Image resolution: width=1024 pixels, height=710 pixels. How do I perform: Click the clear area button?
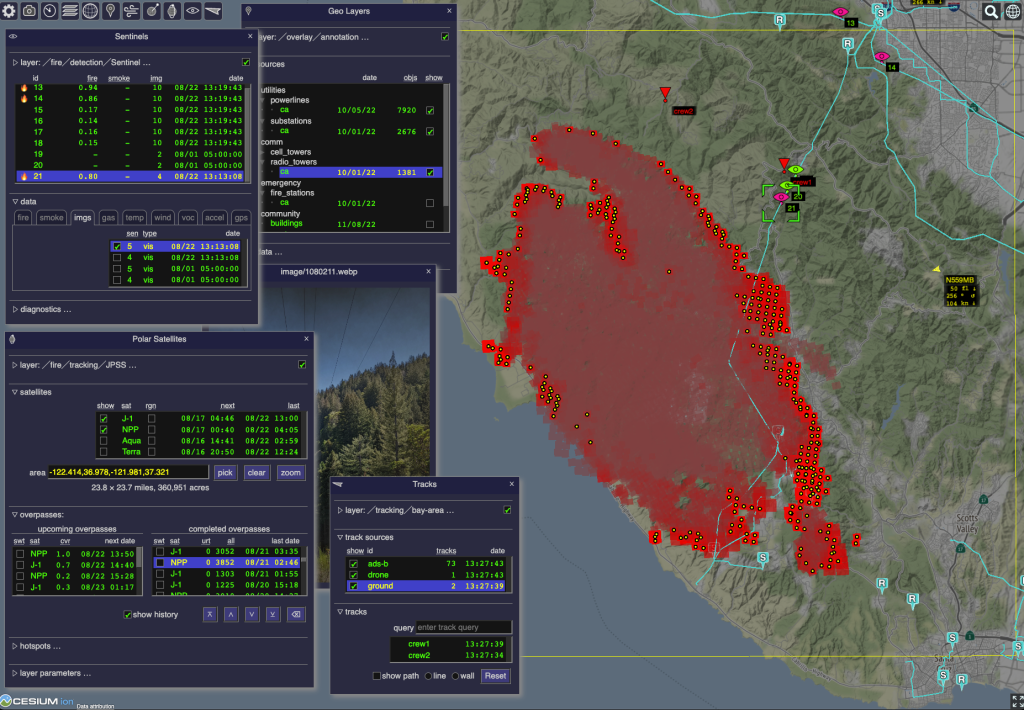click(257, 472)
